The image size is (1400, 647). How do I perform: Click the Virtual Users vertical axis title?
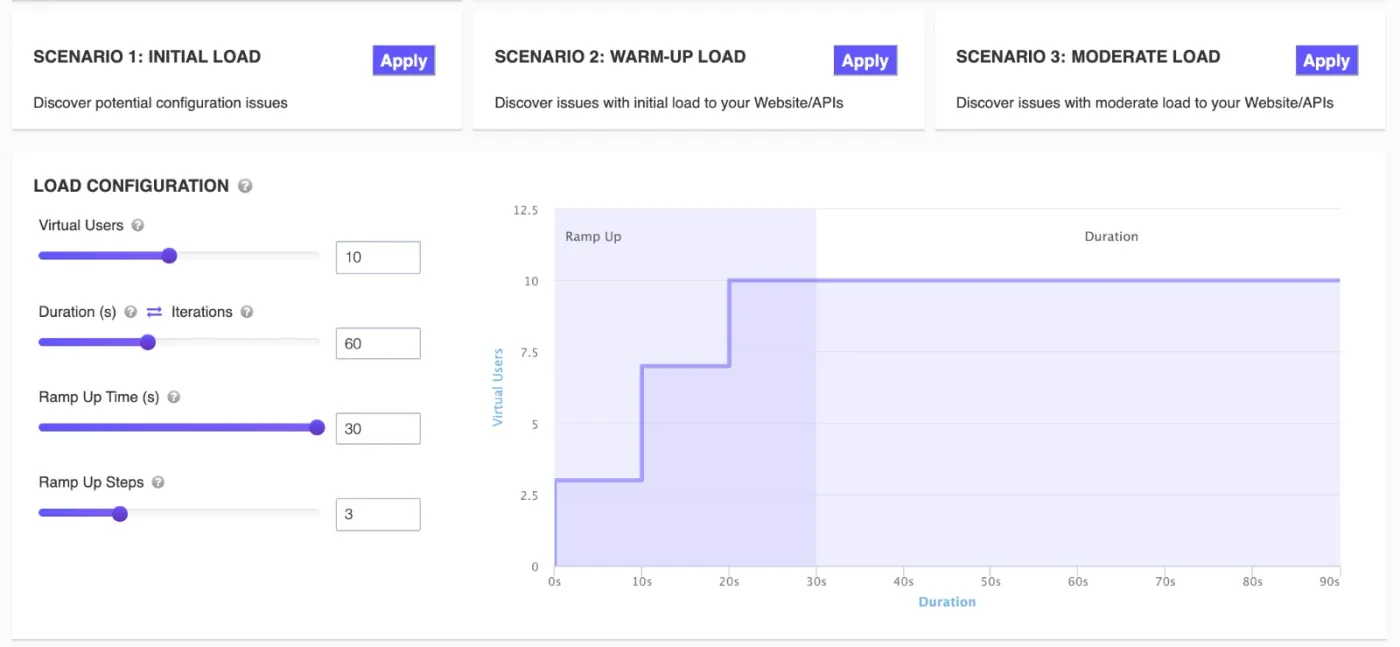click(498, 387)
